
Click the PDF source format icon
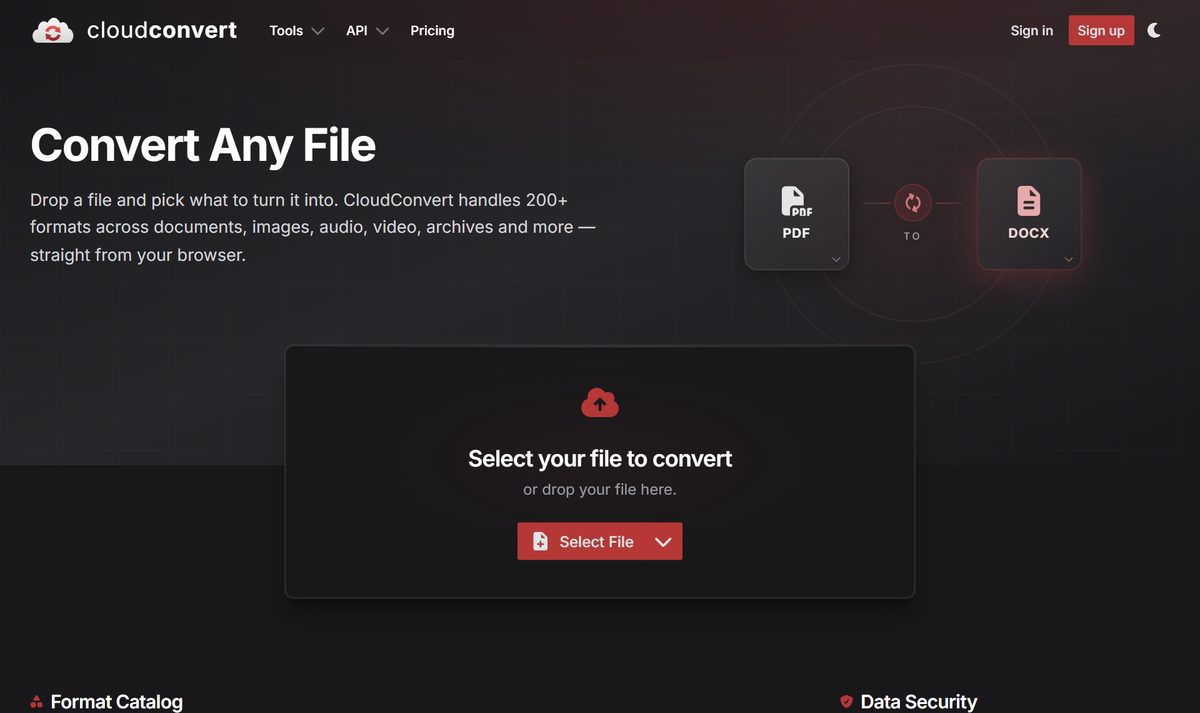click(796, 202)
